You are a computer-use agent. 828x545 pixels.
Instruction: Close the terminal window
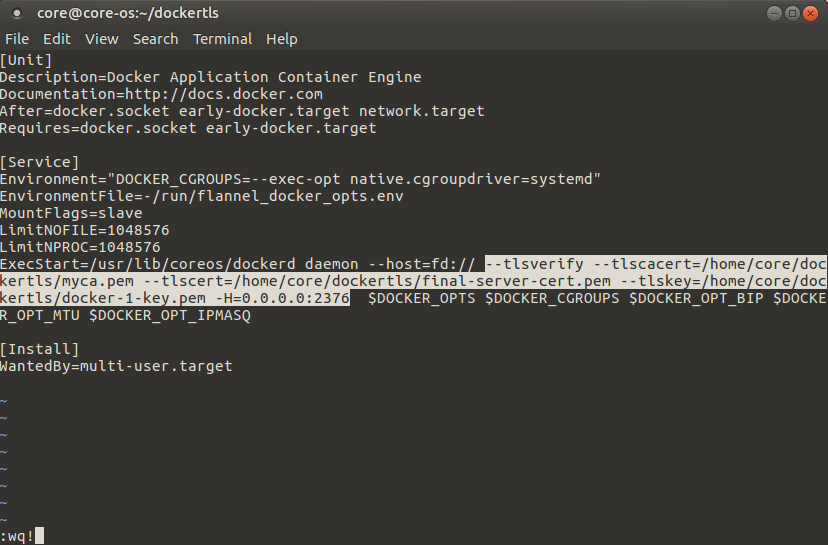point(810,13)
